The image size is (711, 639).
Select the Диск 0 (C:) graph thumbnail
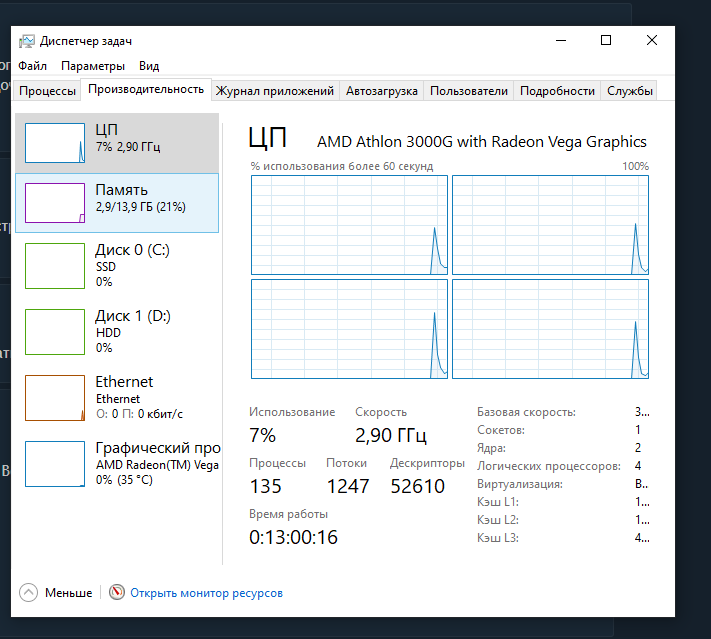pyautogui.click(x=55, y=266)
